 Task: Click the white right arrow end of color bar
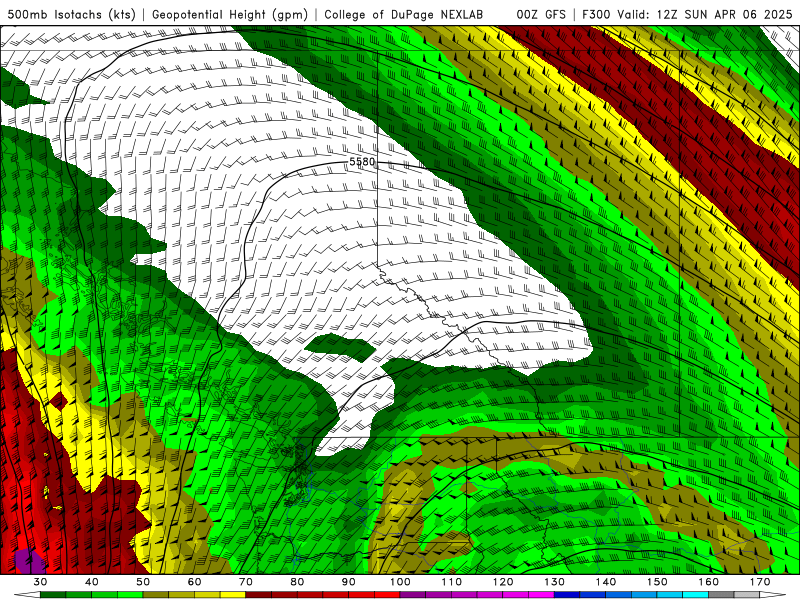773,595
